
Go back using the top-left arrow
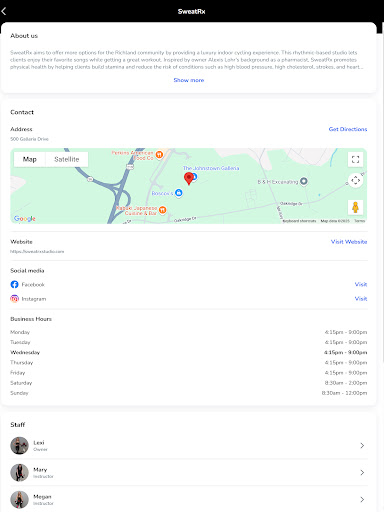(4, 11)
